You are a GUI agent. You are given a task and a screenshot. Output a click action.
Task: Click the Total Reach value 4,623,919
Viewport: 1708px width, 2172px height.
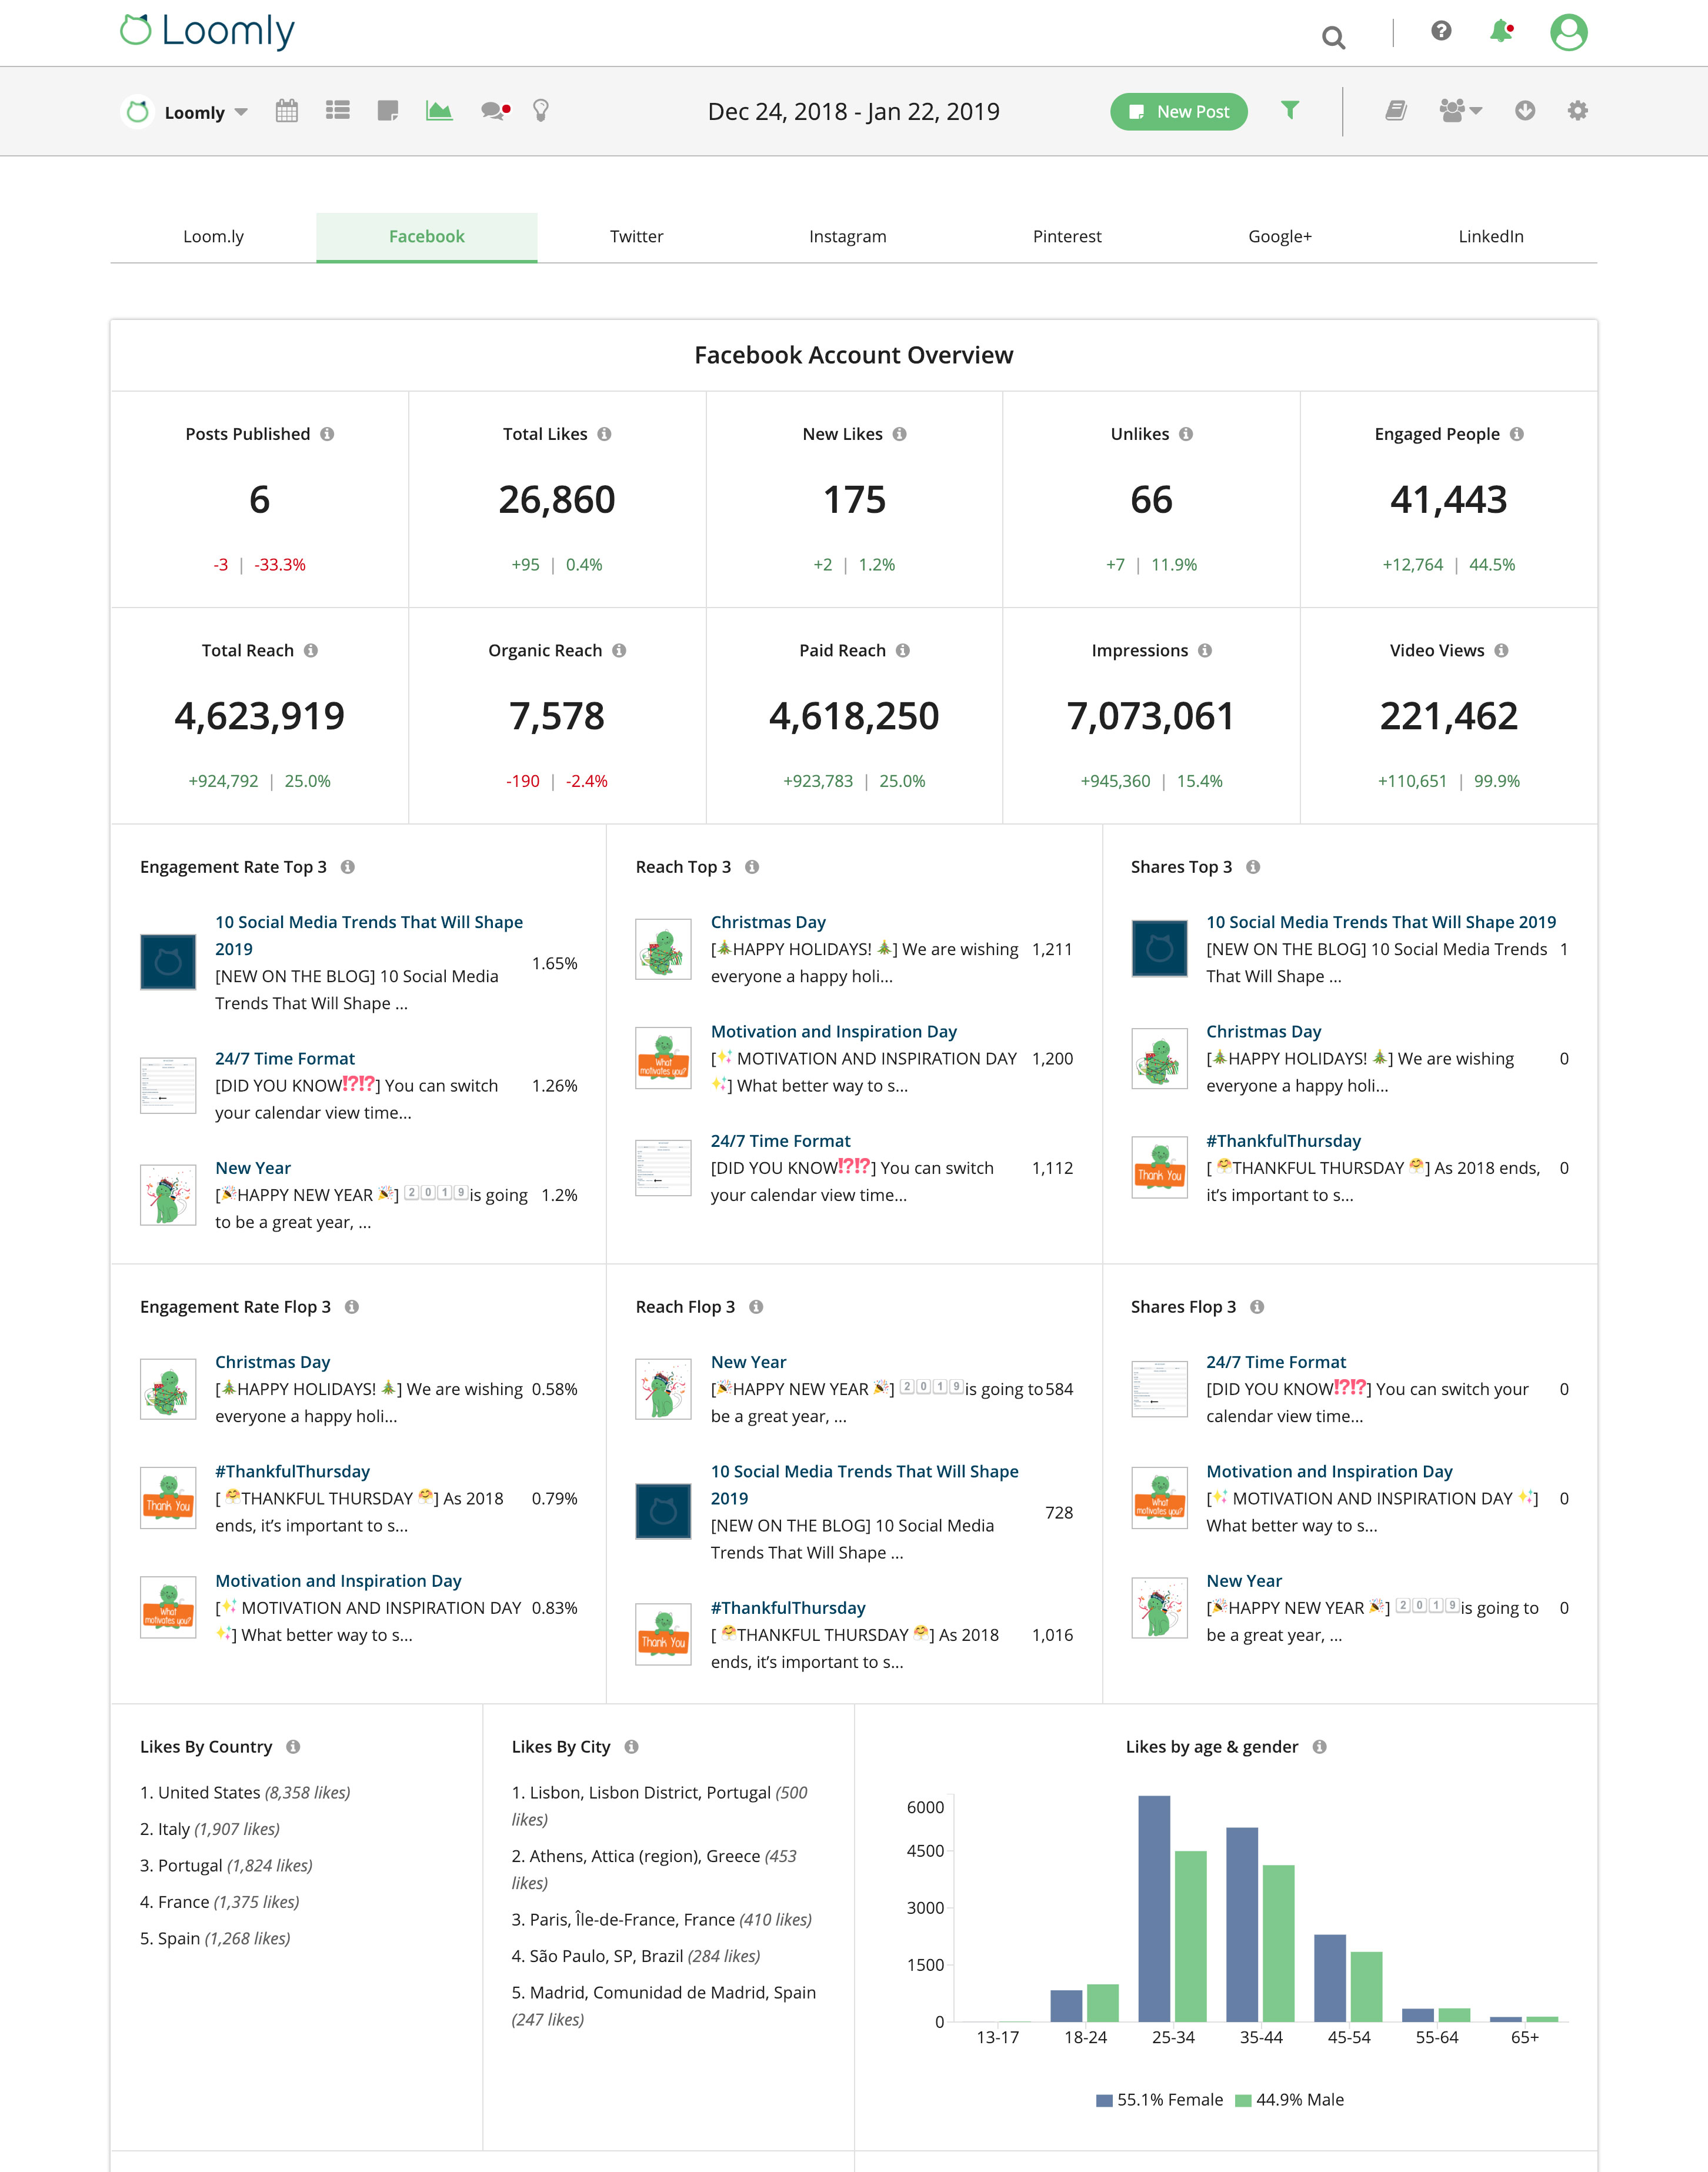click(x=259, y=716)
